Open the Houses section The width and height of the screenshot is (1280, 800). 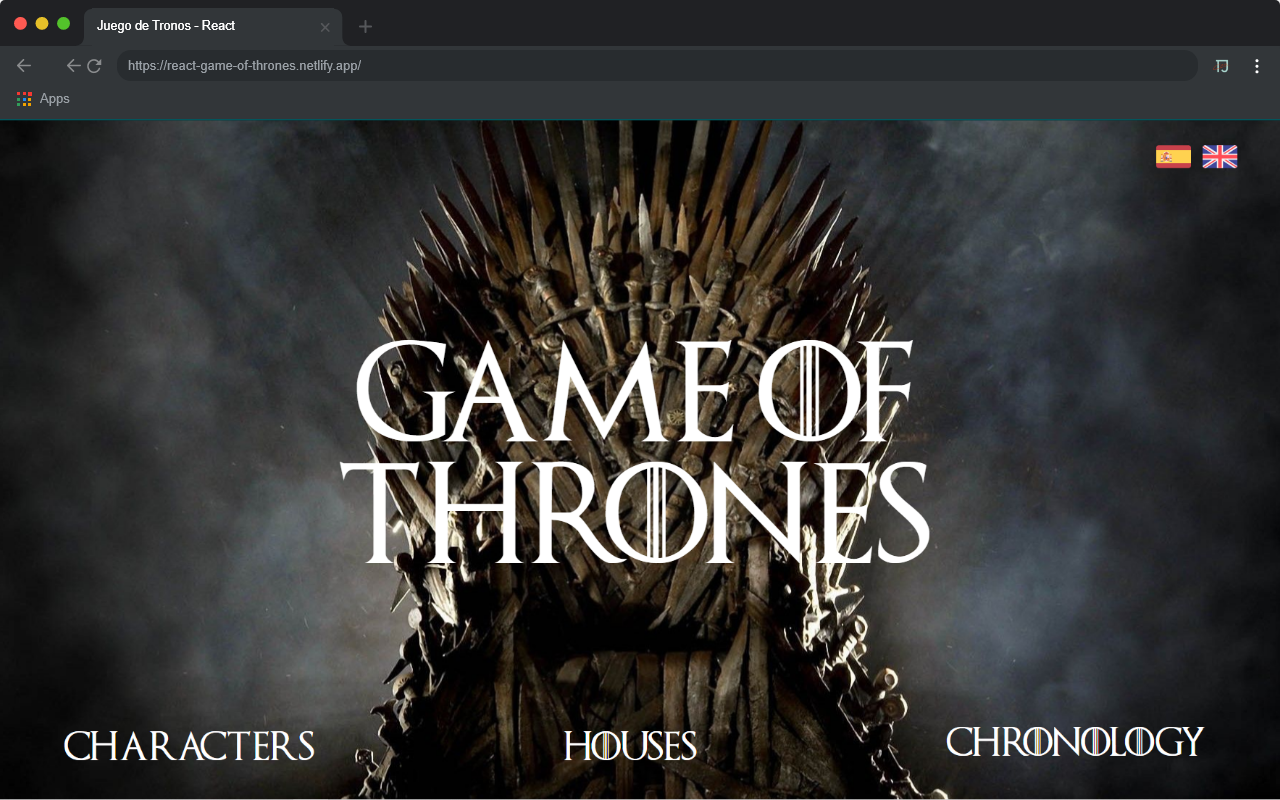[630, 746]
